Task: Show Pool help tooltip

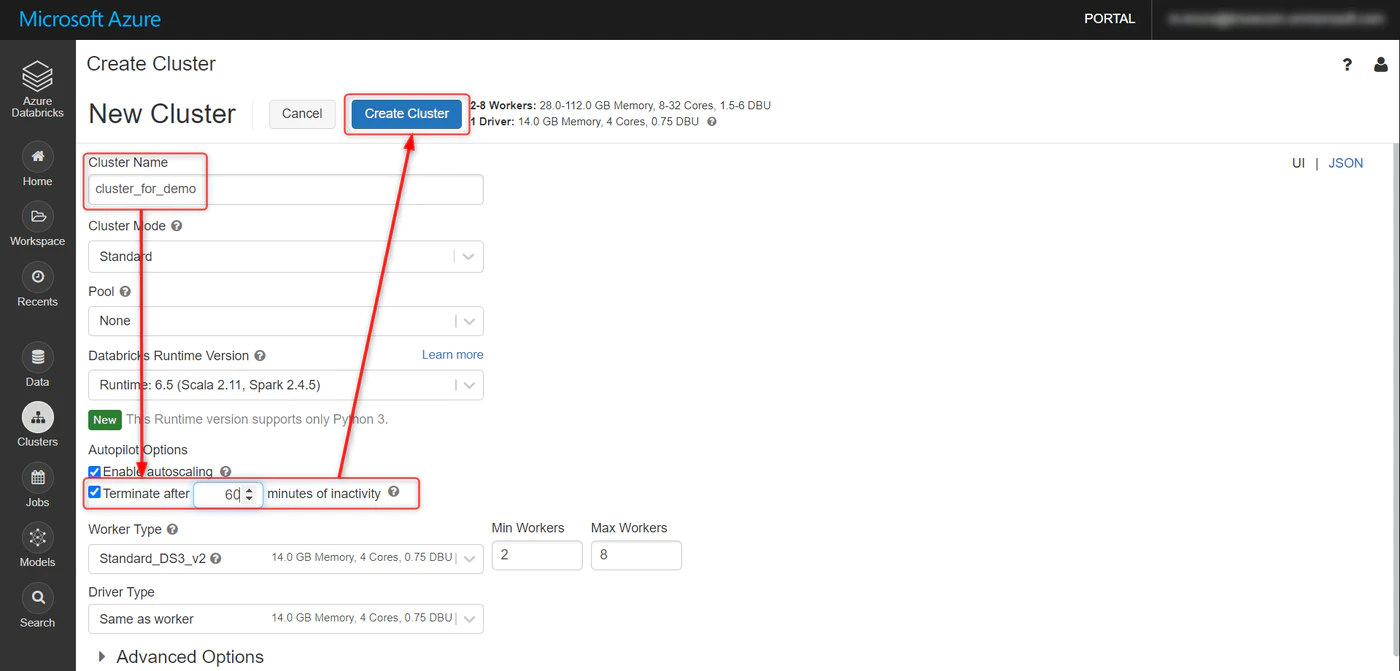Action: [x=125, y=292]
